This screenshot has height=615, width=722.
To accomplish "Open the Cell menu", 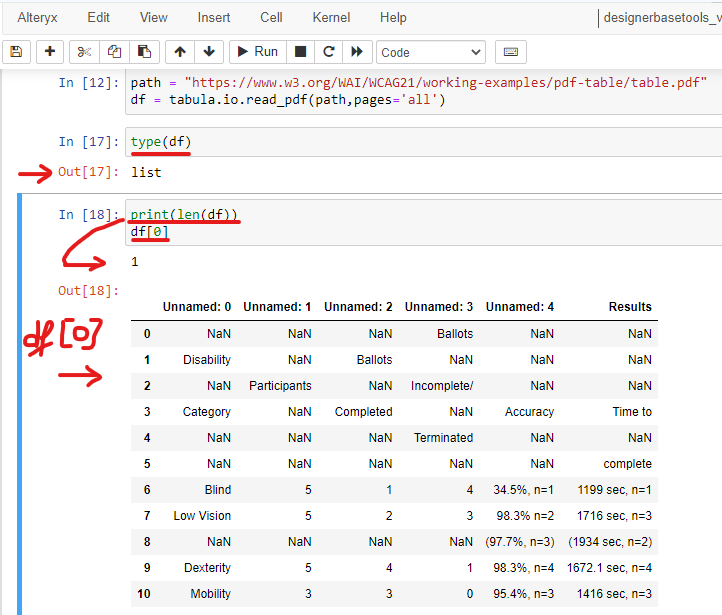I will coord(271,17).
